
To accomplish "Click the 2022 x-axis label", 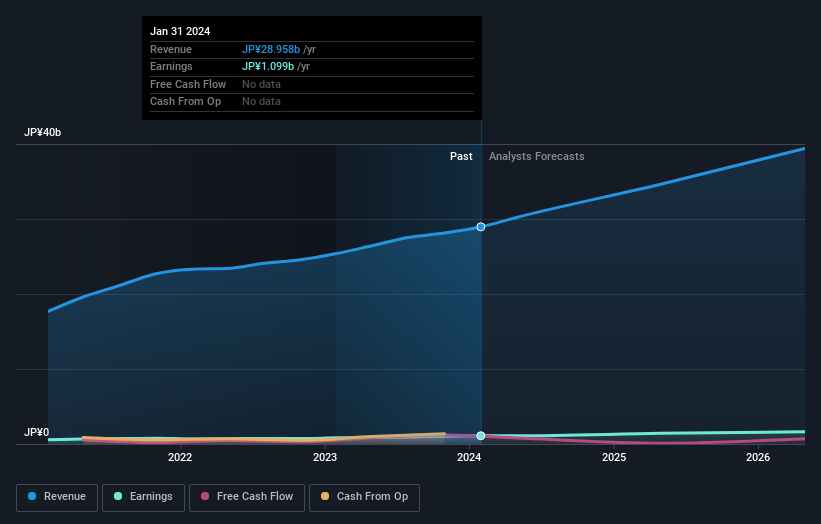I will point(180,458).
